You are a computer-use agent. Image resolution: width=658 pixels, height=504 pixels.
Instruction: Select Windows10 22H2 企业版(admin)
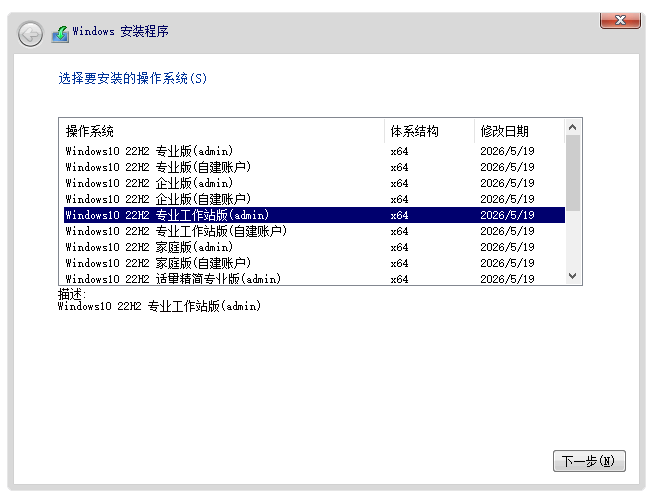[x=314, y=183]
